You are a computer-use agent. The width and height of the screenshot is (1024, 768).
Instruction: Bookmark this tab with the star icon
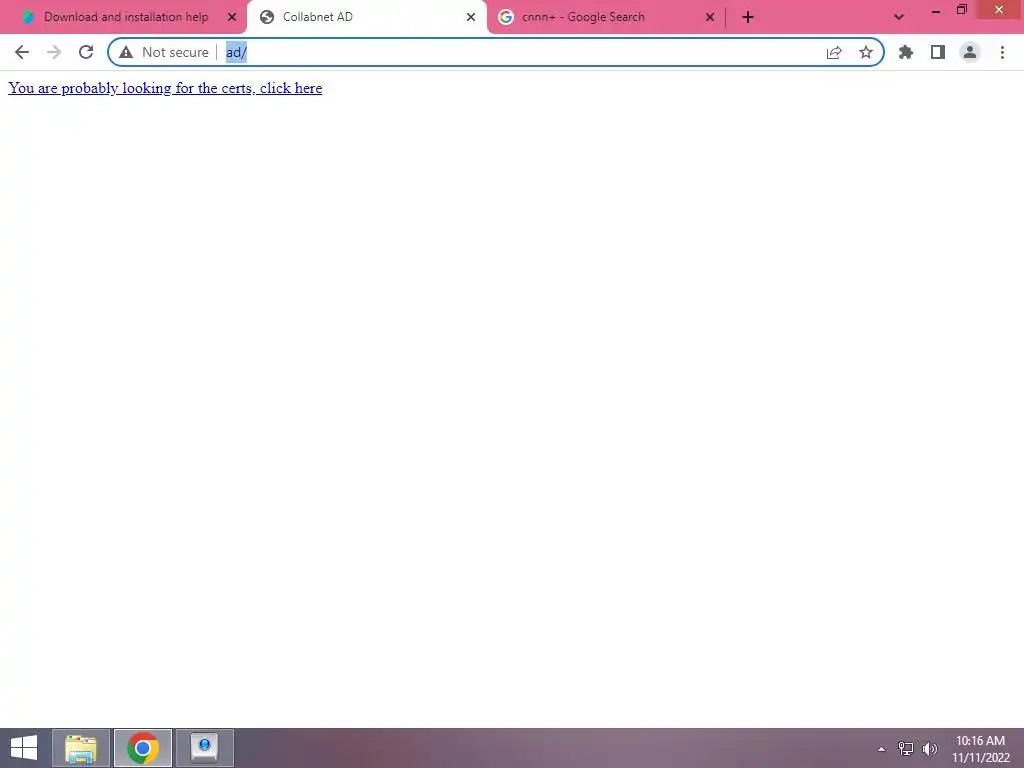(x=866, y=52)
